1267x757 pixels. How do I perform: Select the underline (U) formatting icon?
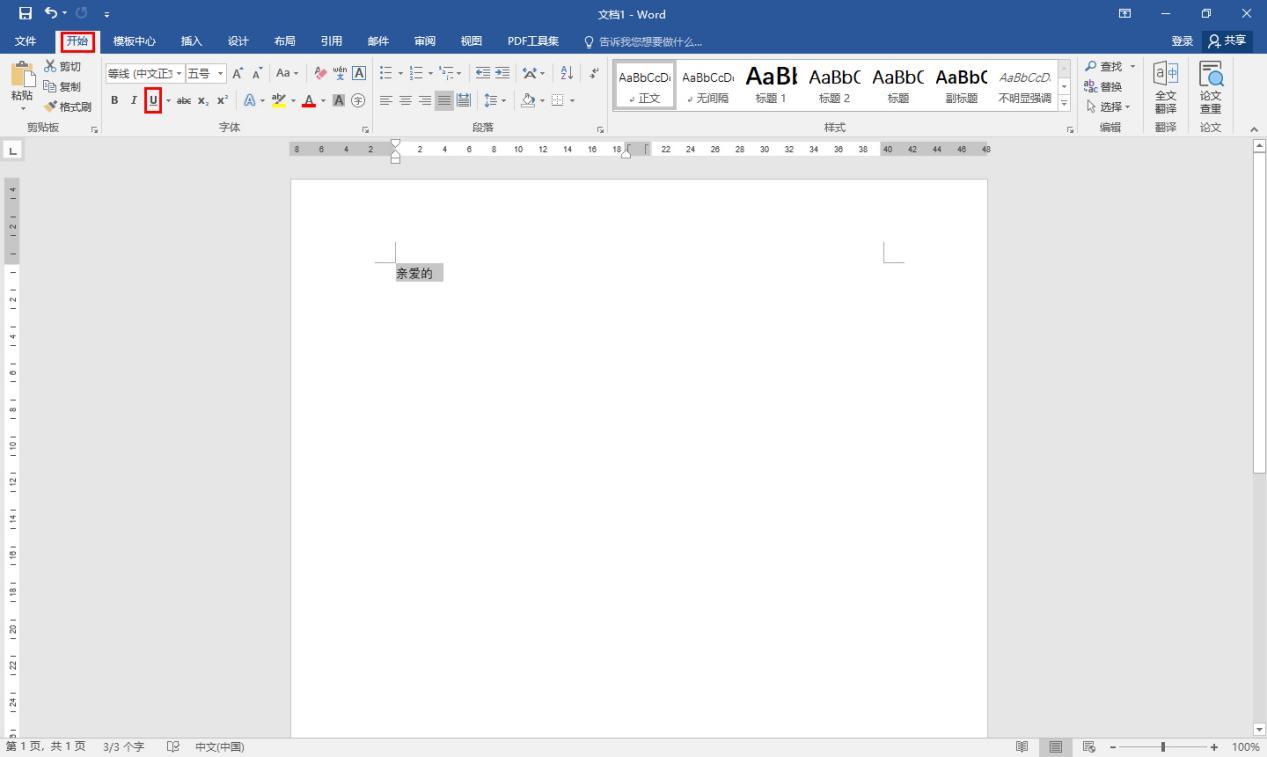(x=151, y=100)
